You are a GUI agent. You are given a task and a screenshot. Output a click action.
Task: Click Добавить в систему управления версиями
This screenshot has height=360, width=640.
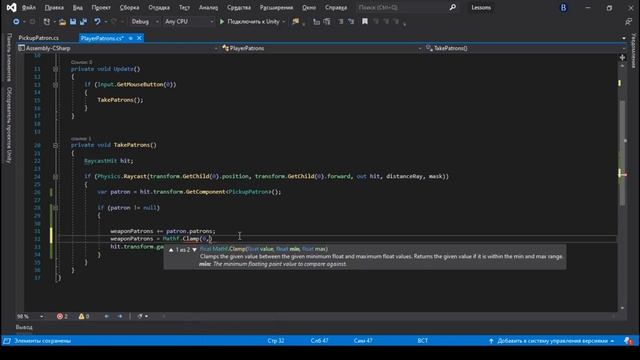pyautogui.click(x=551, y=341)
